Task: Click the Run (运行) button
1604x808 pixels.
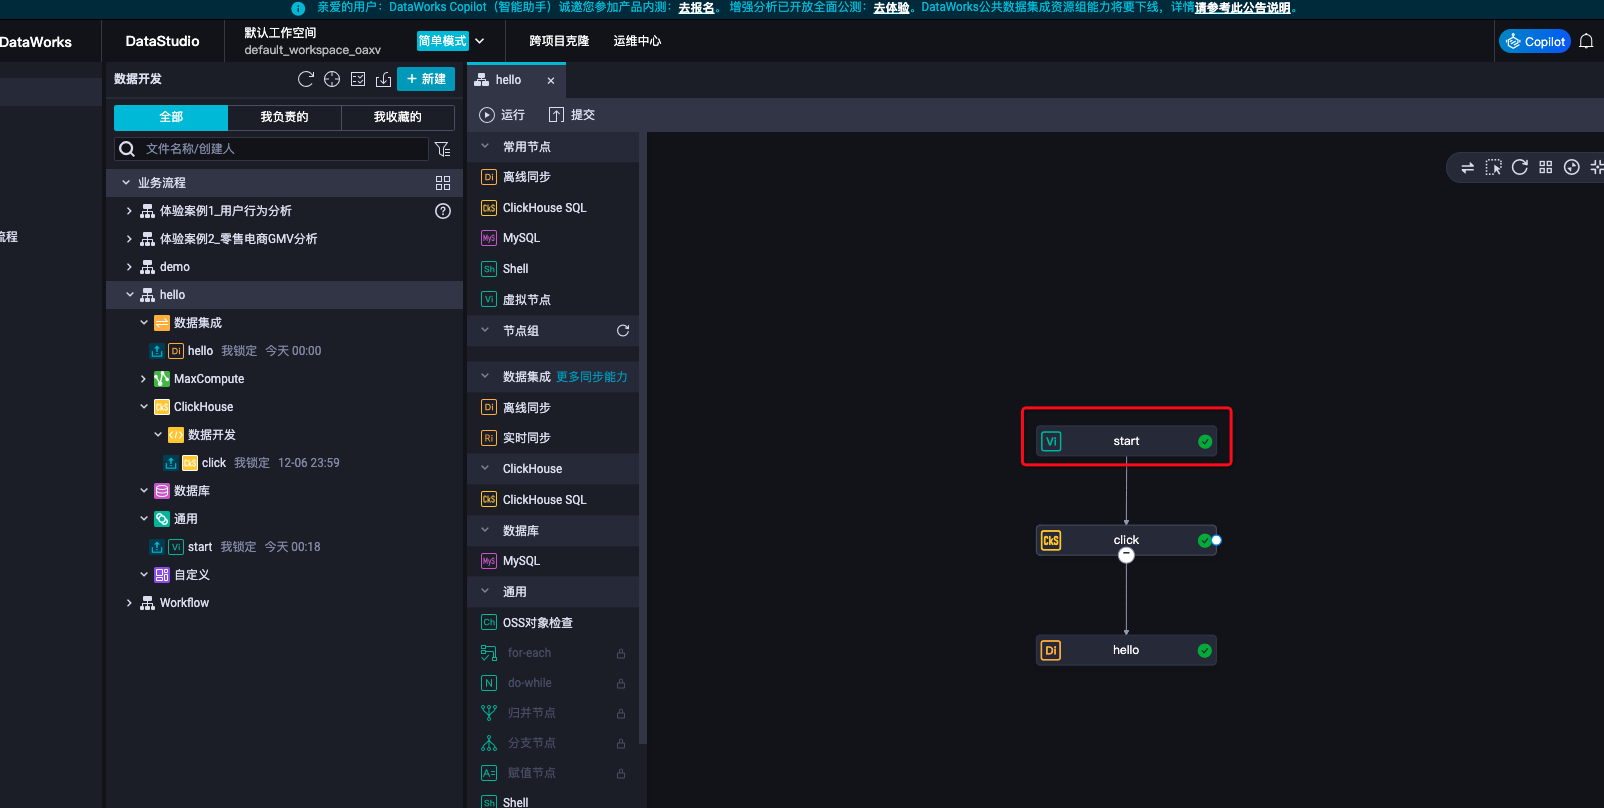Action: click(x=502, y=115)
